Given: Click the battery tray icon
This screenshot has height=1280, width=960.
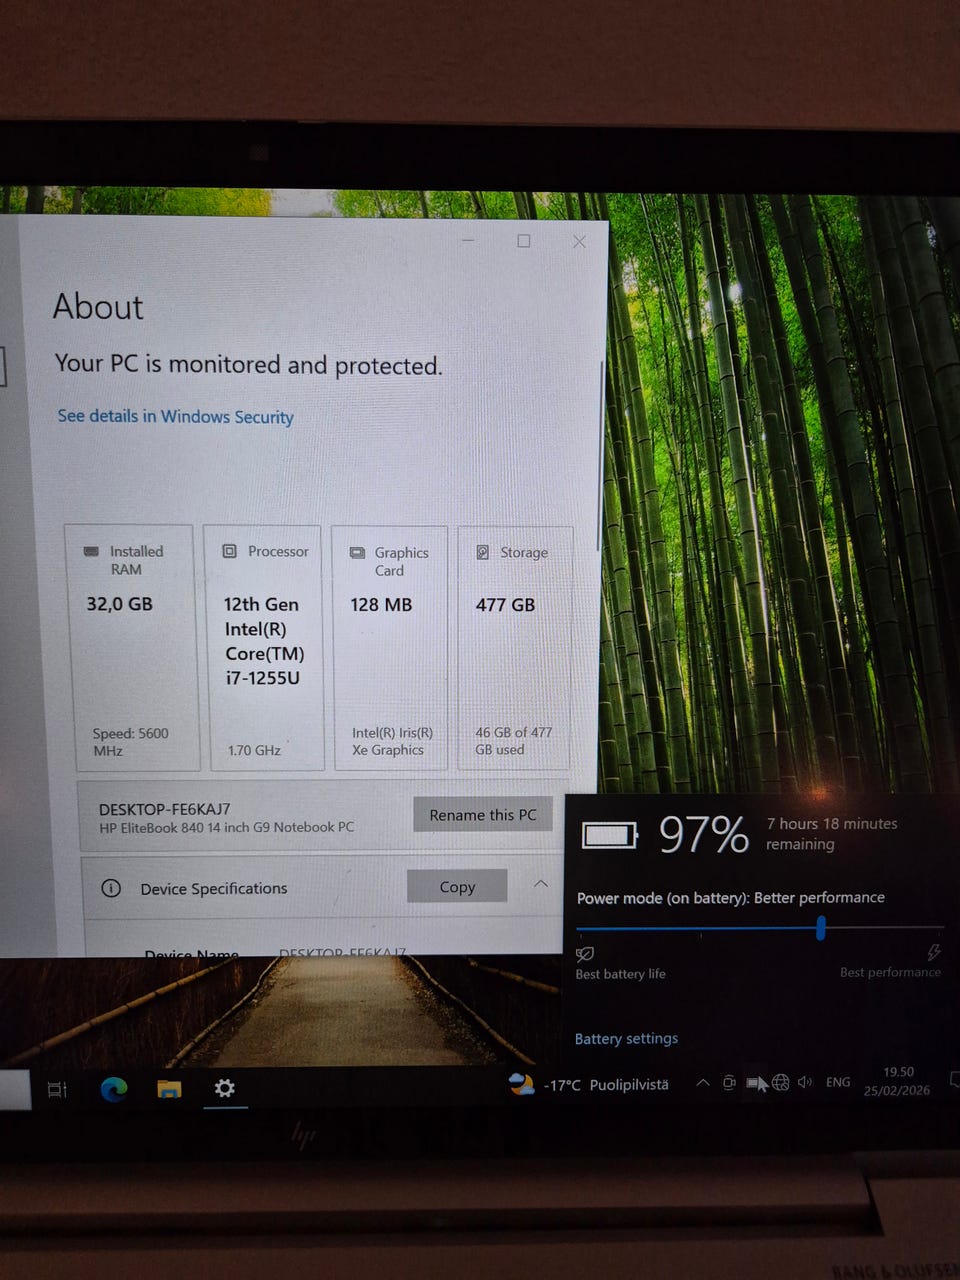Looking at the screenshot, I should [756, 1083].
